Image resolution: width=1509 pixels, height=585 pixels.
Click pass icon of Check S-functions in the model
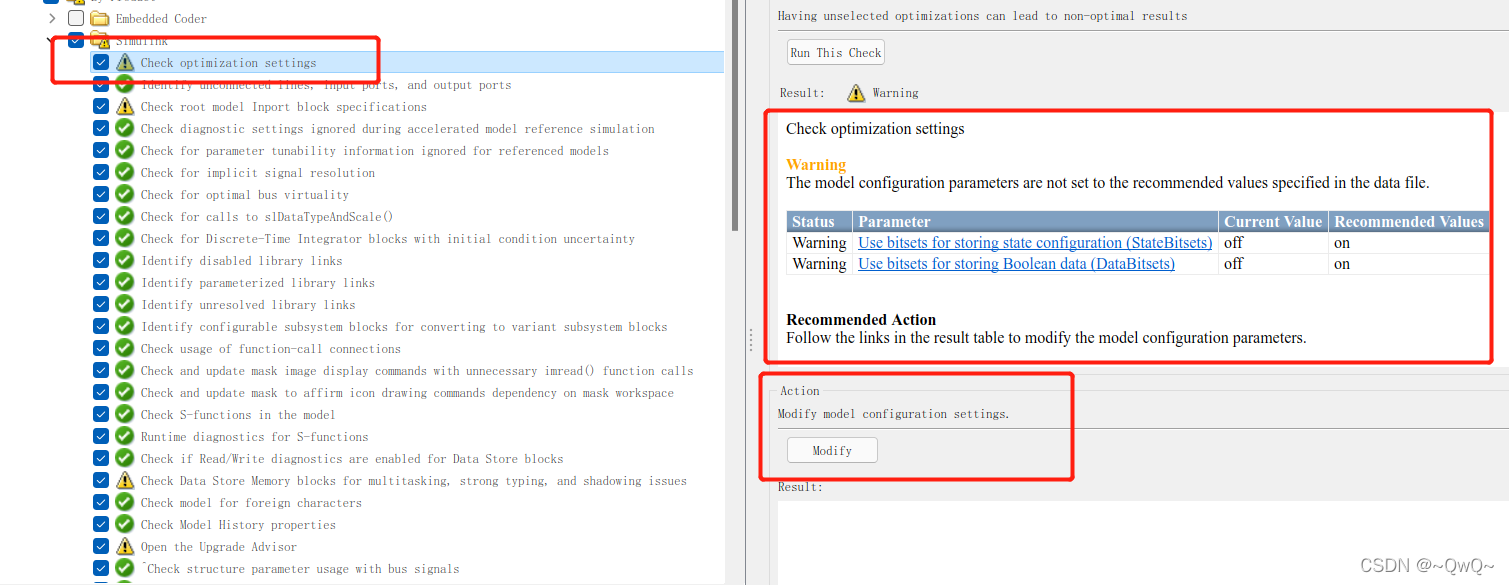[x=124, y=414]
